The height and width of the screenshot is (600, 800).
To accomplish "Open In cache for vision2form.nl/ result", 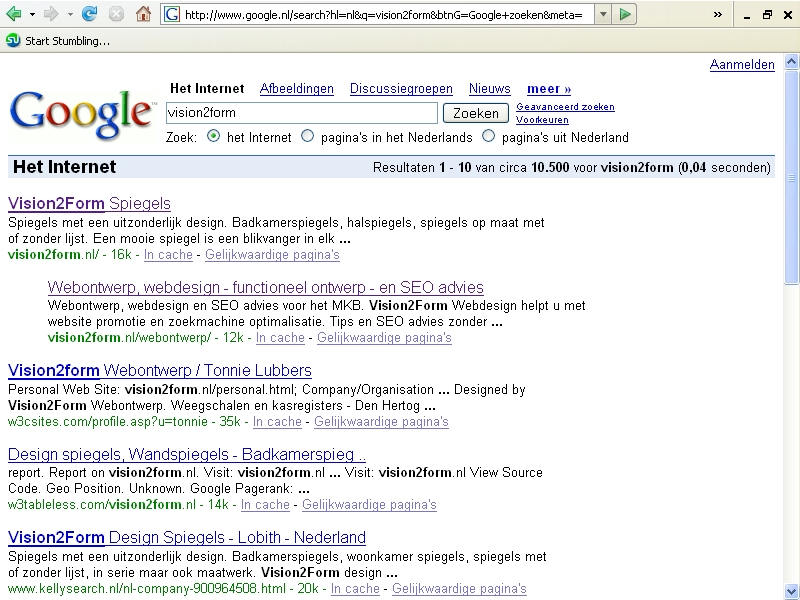I will pyautogui.click(x=168, y=255).
